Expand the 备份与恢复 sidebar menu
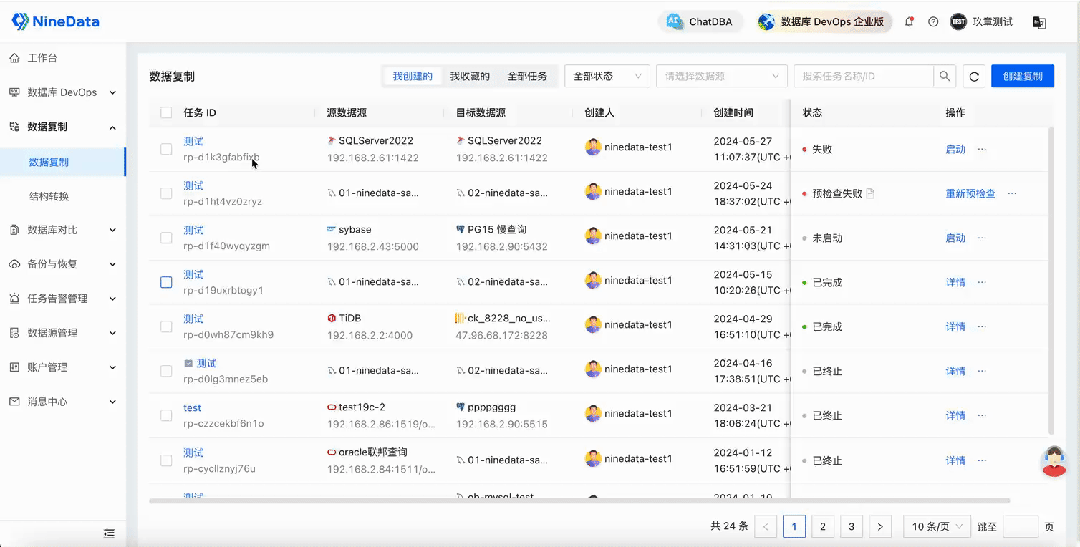The width and height of the screenshot is (1080, 547). point(62,265)
